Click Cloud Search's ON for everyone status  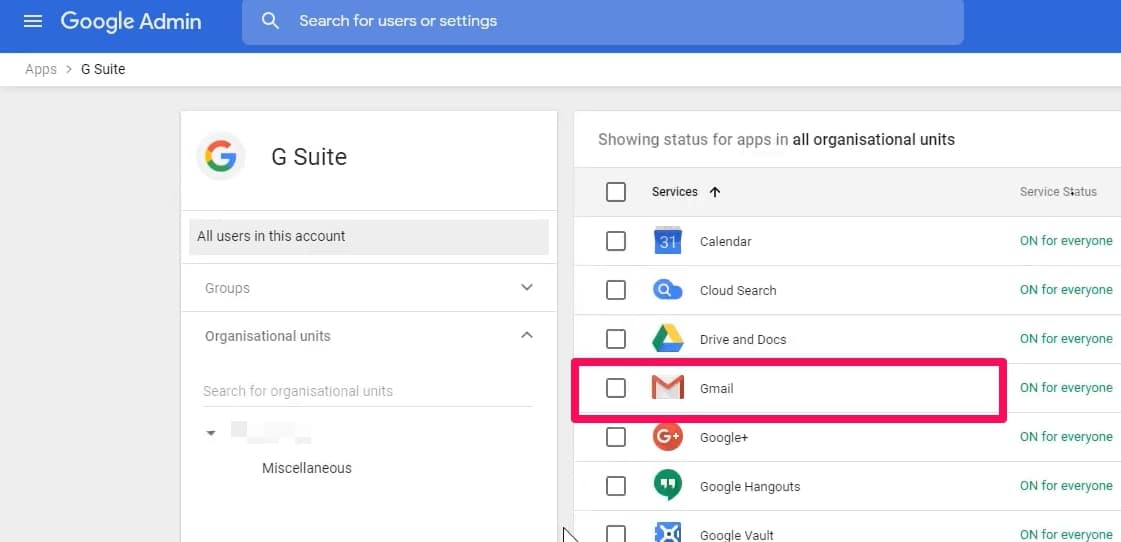point(1066,290)
